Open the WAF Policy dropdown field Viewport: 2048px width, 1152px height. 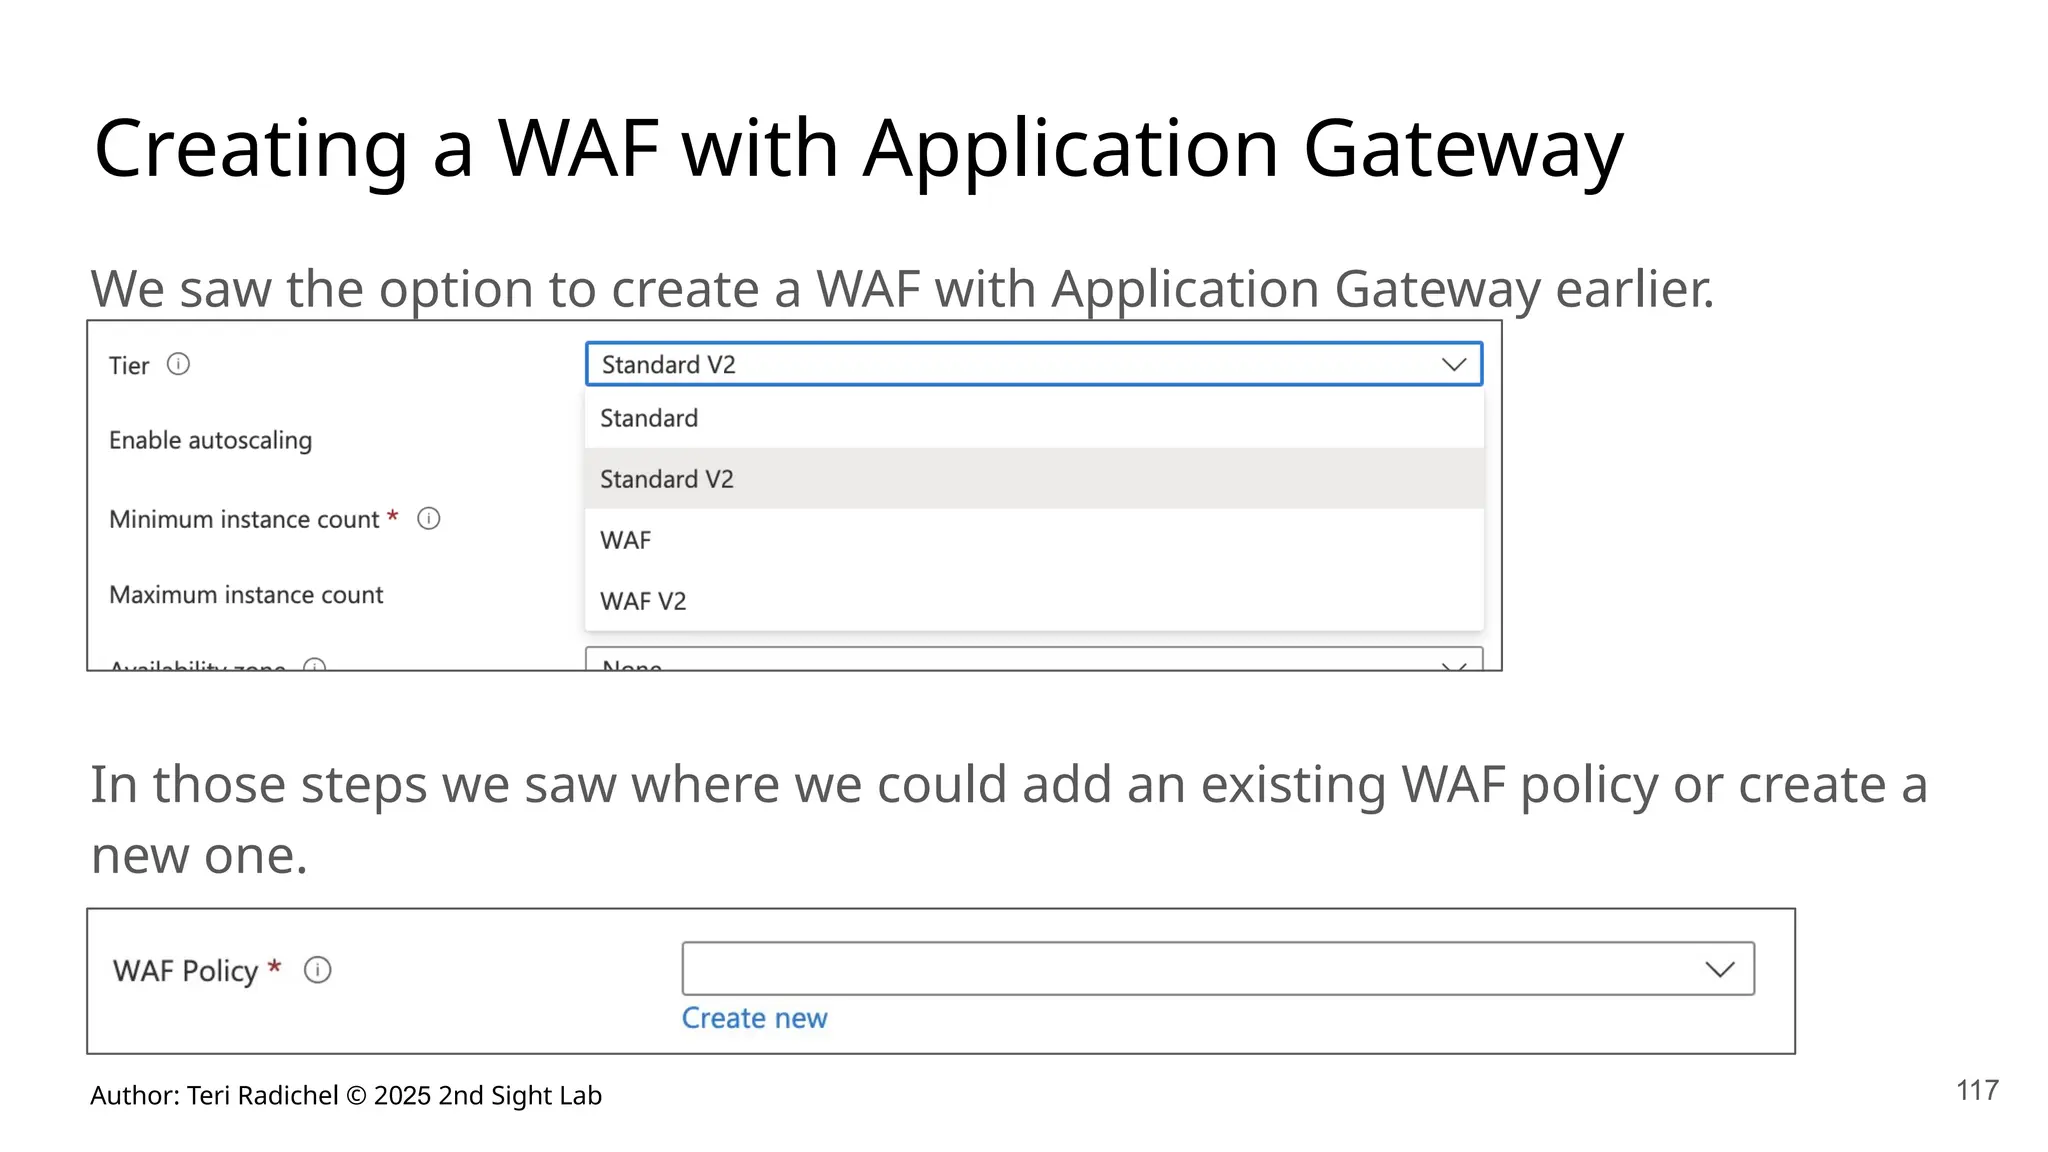tap(1218, 968)
